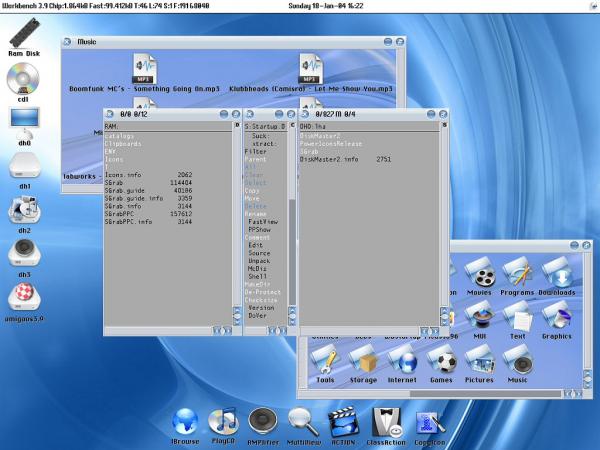Viewport: 600px width, 450px height.
Task: Open the Pictures drawer icon
Action: click(479, 360)
